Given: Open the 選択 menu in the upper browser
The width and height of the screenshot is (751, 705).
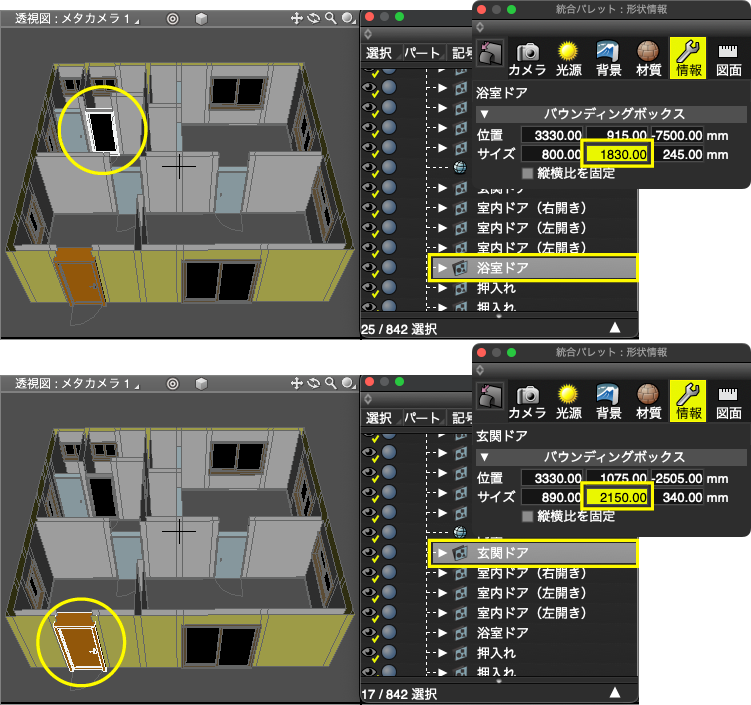Looking at the screenshot, I should (381, 53).
